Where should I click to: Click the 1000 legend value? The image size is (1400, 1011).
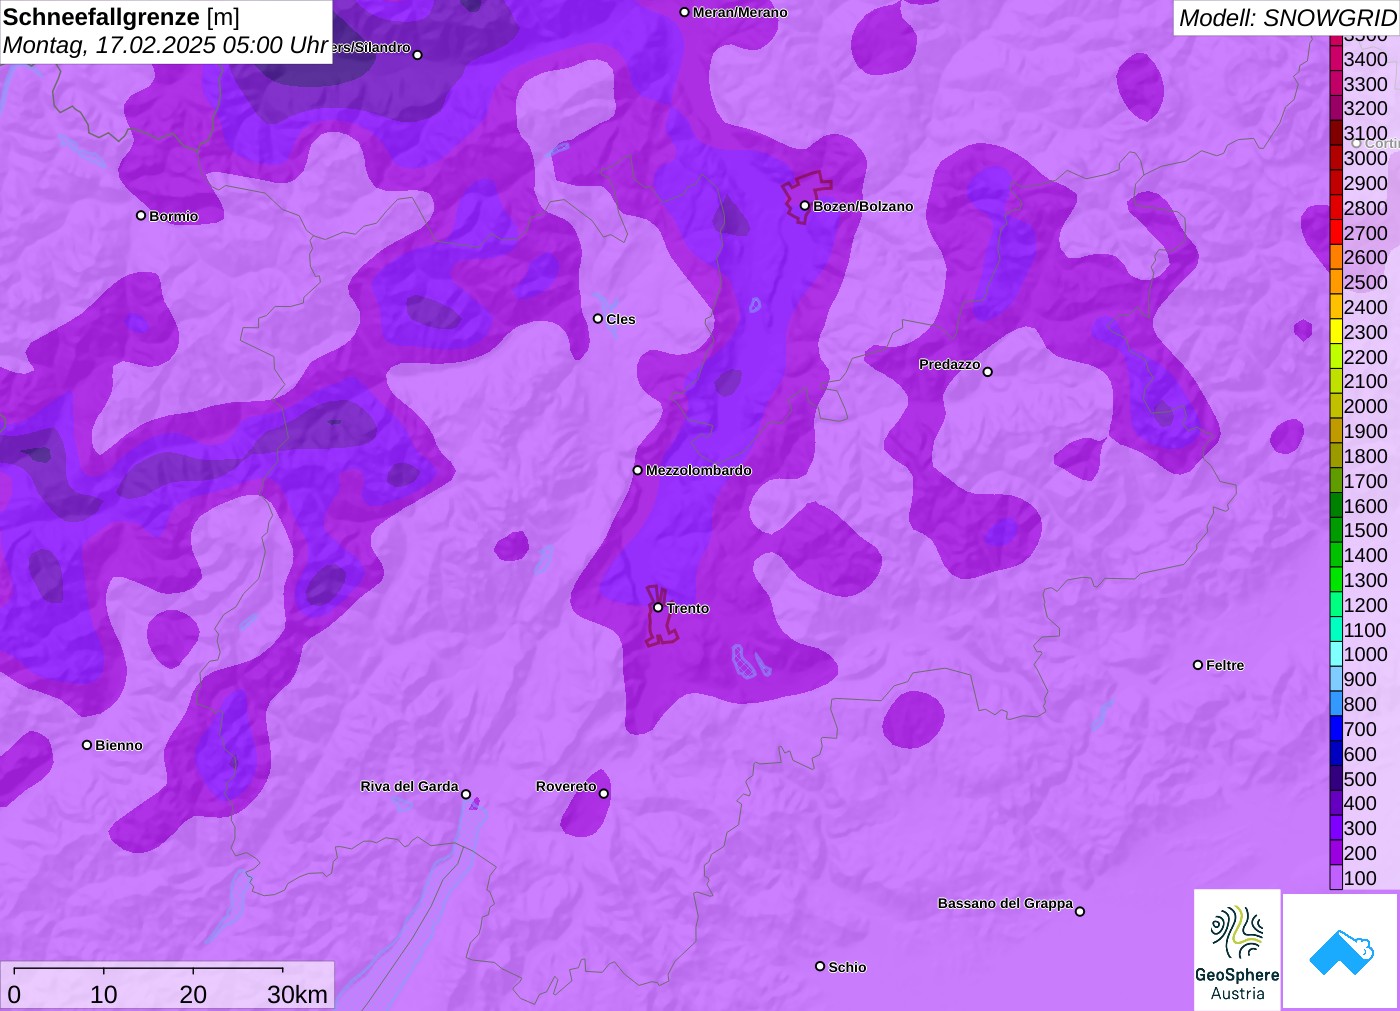coord(1365,654)
